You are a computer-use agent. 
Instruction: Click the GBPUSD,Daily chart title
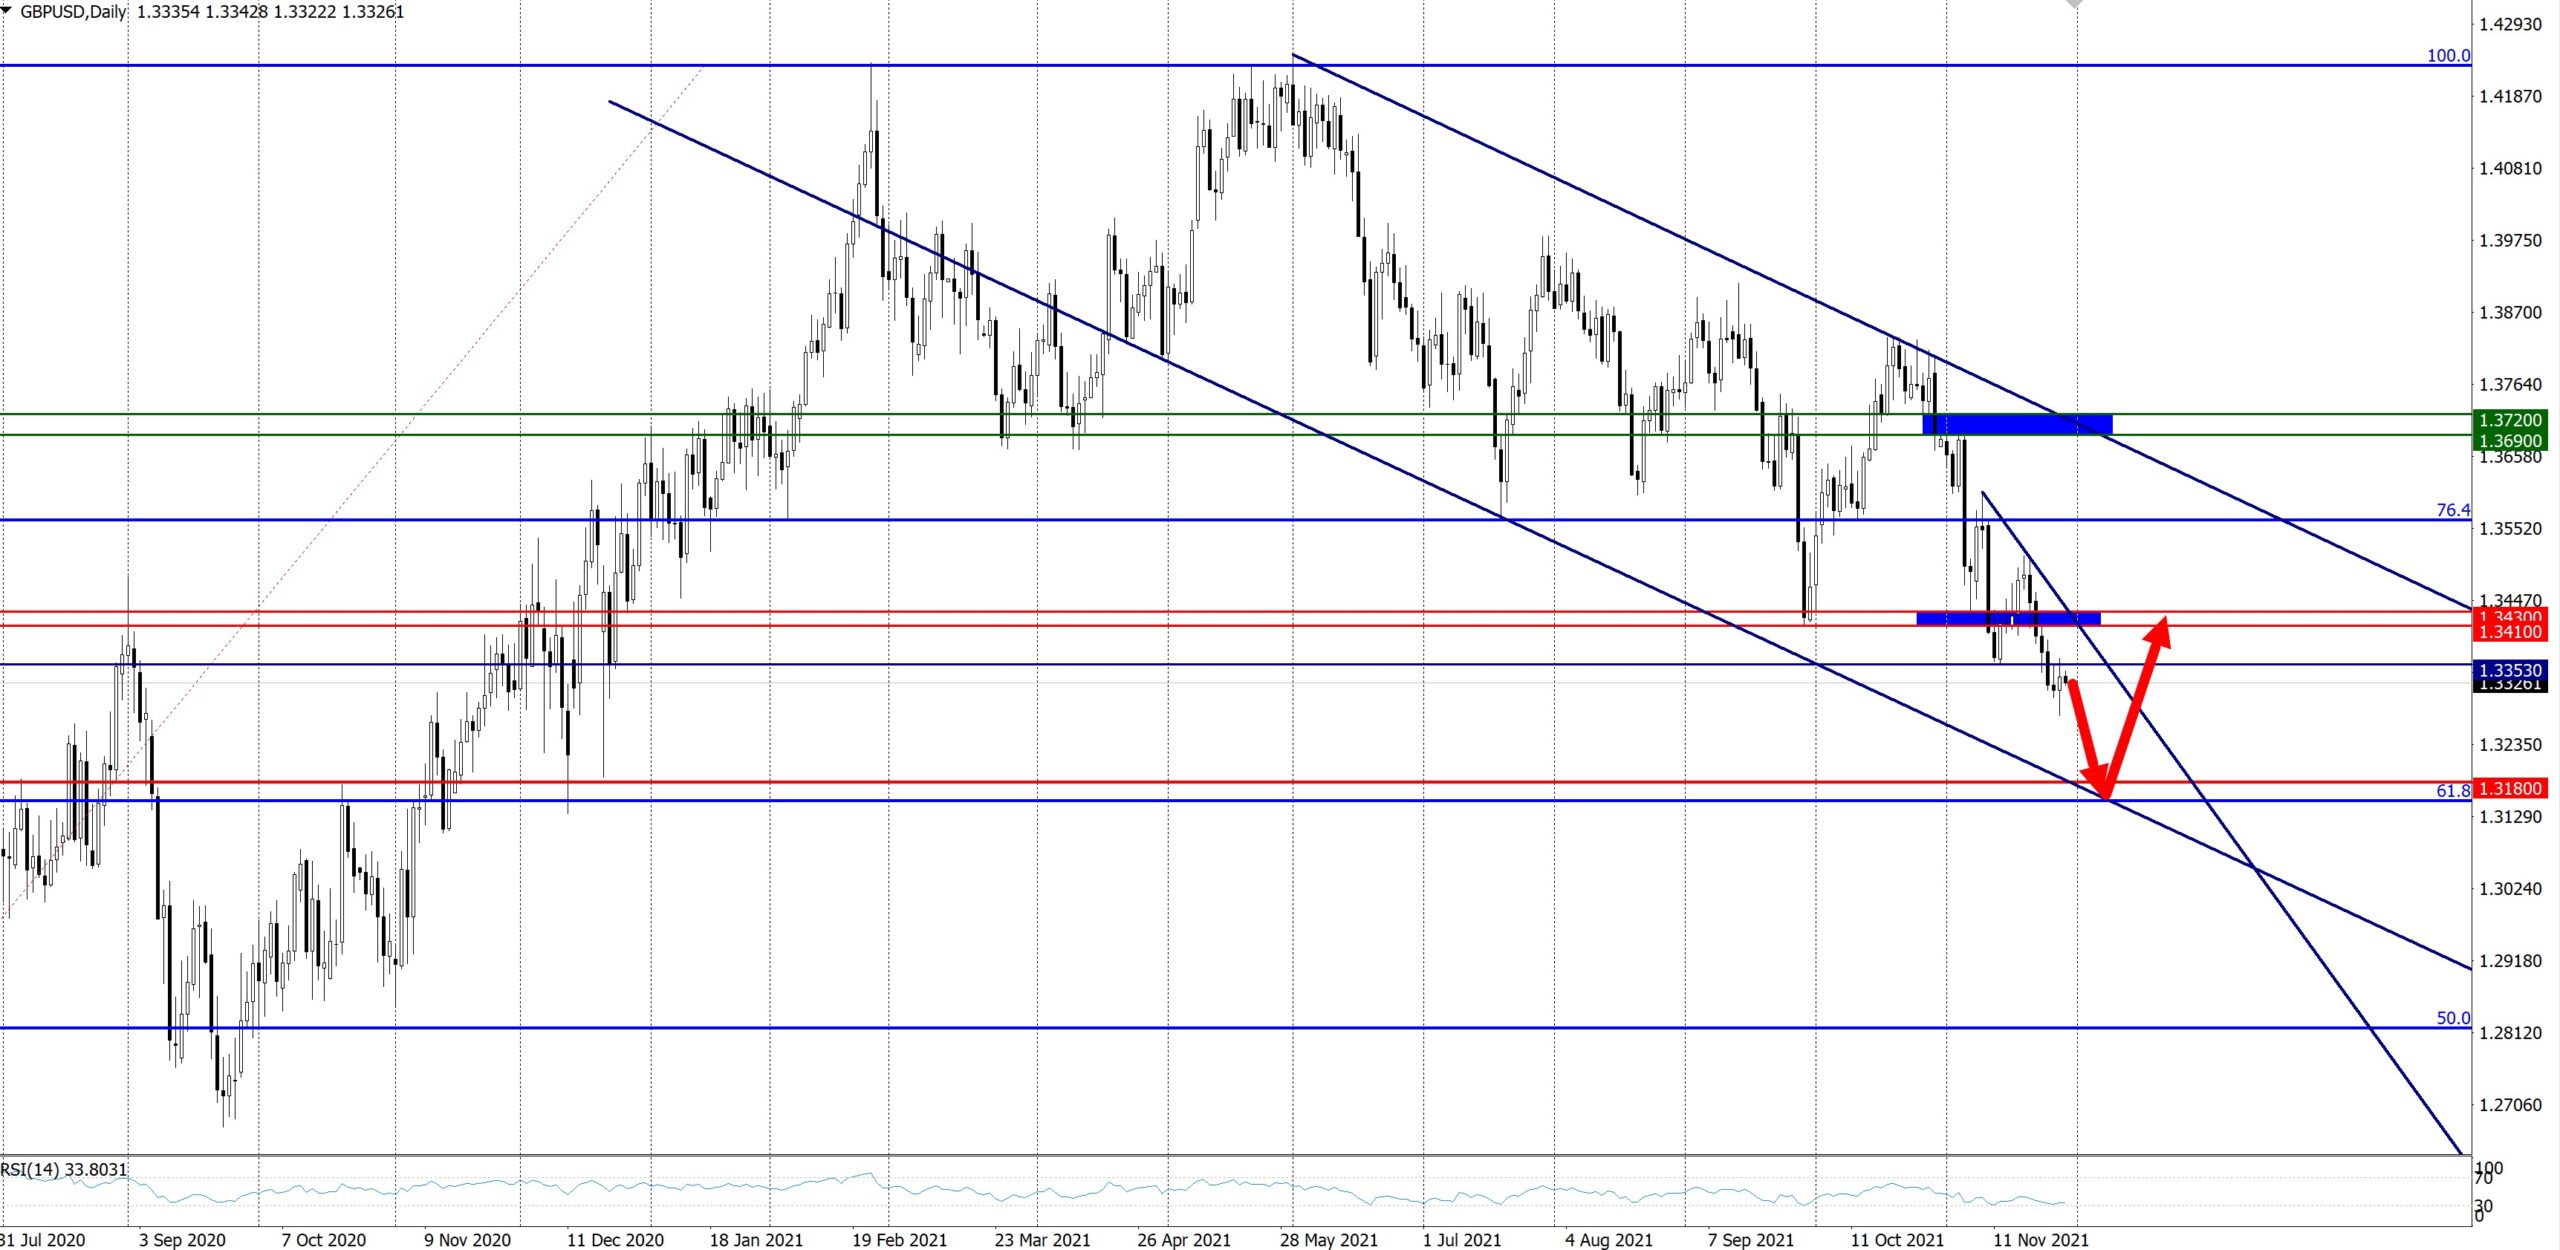click(72, 12)
